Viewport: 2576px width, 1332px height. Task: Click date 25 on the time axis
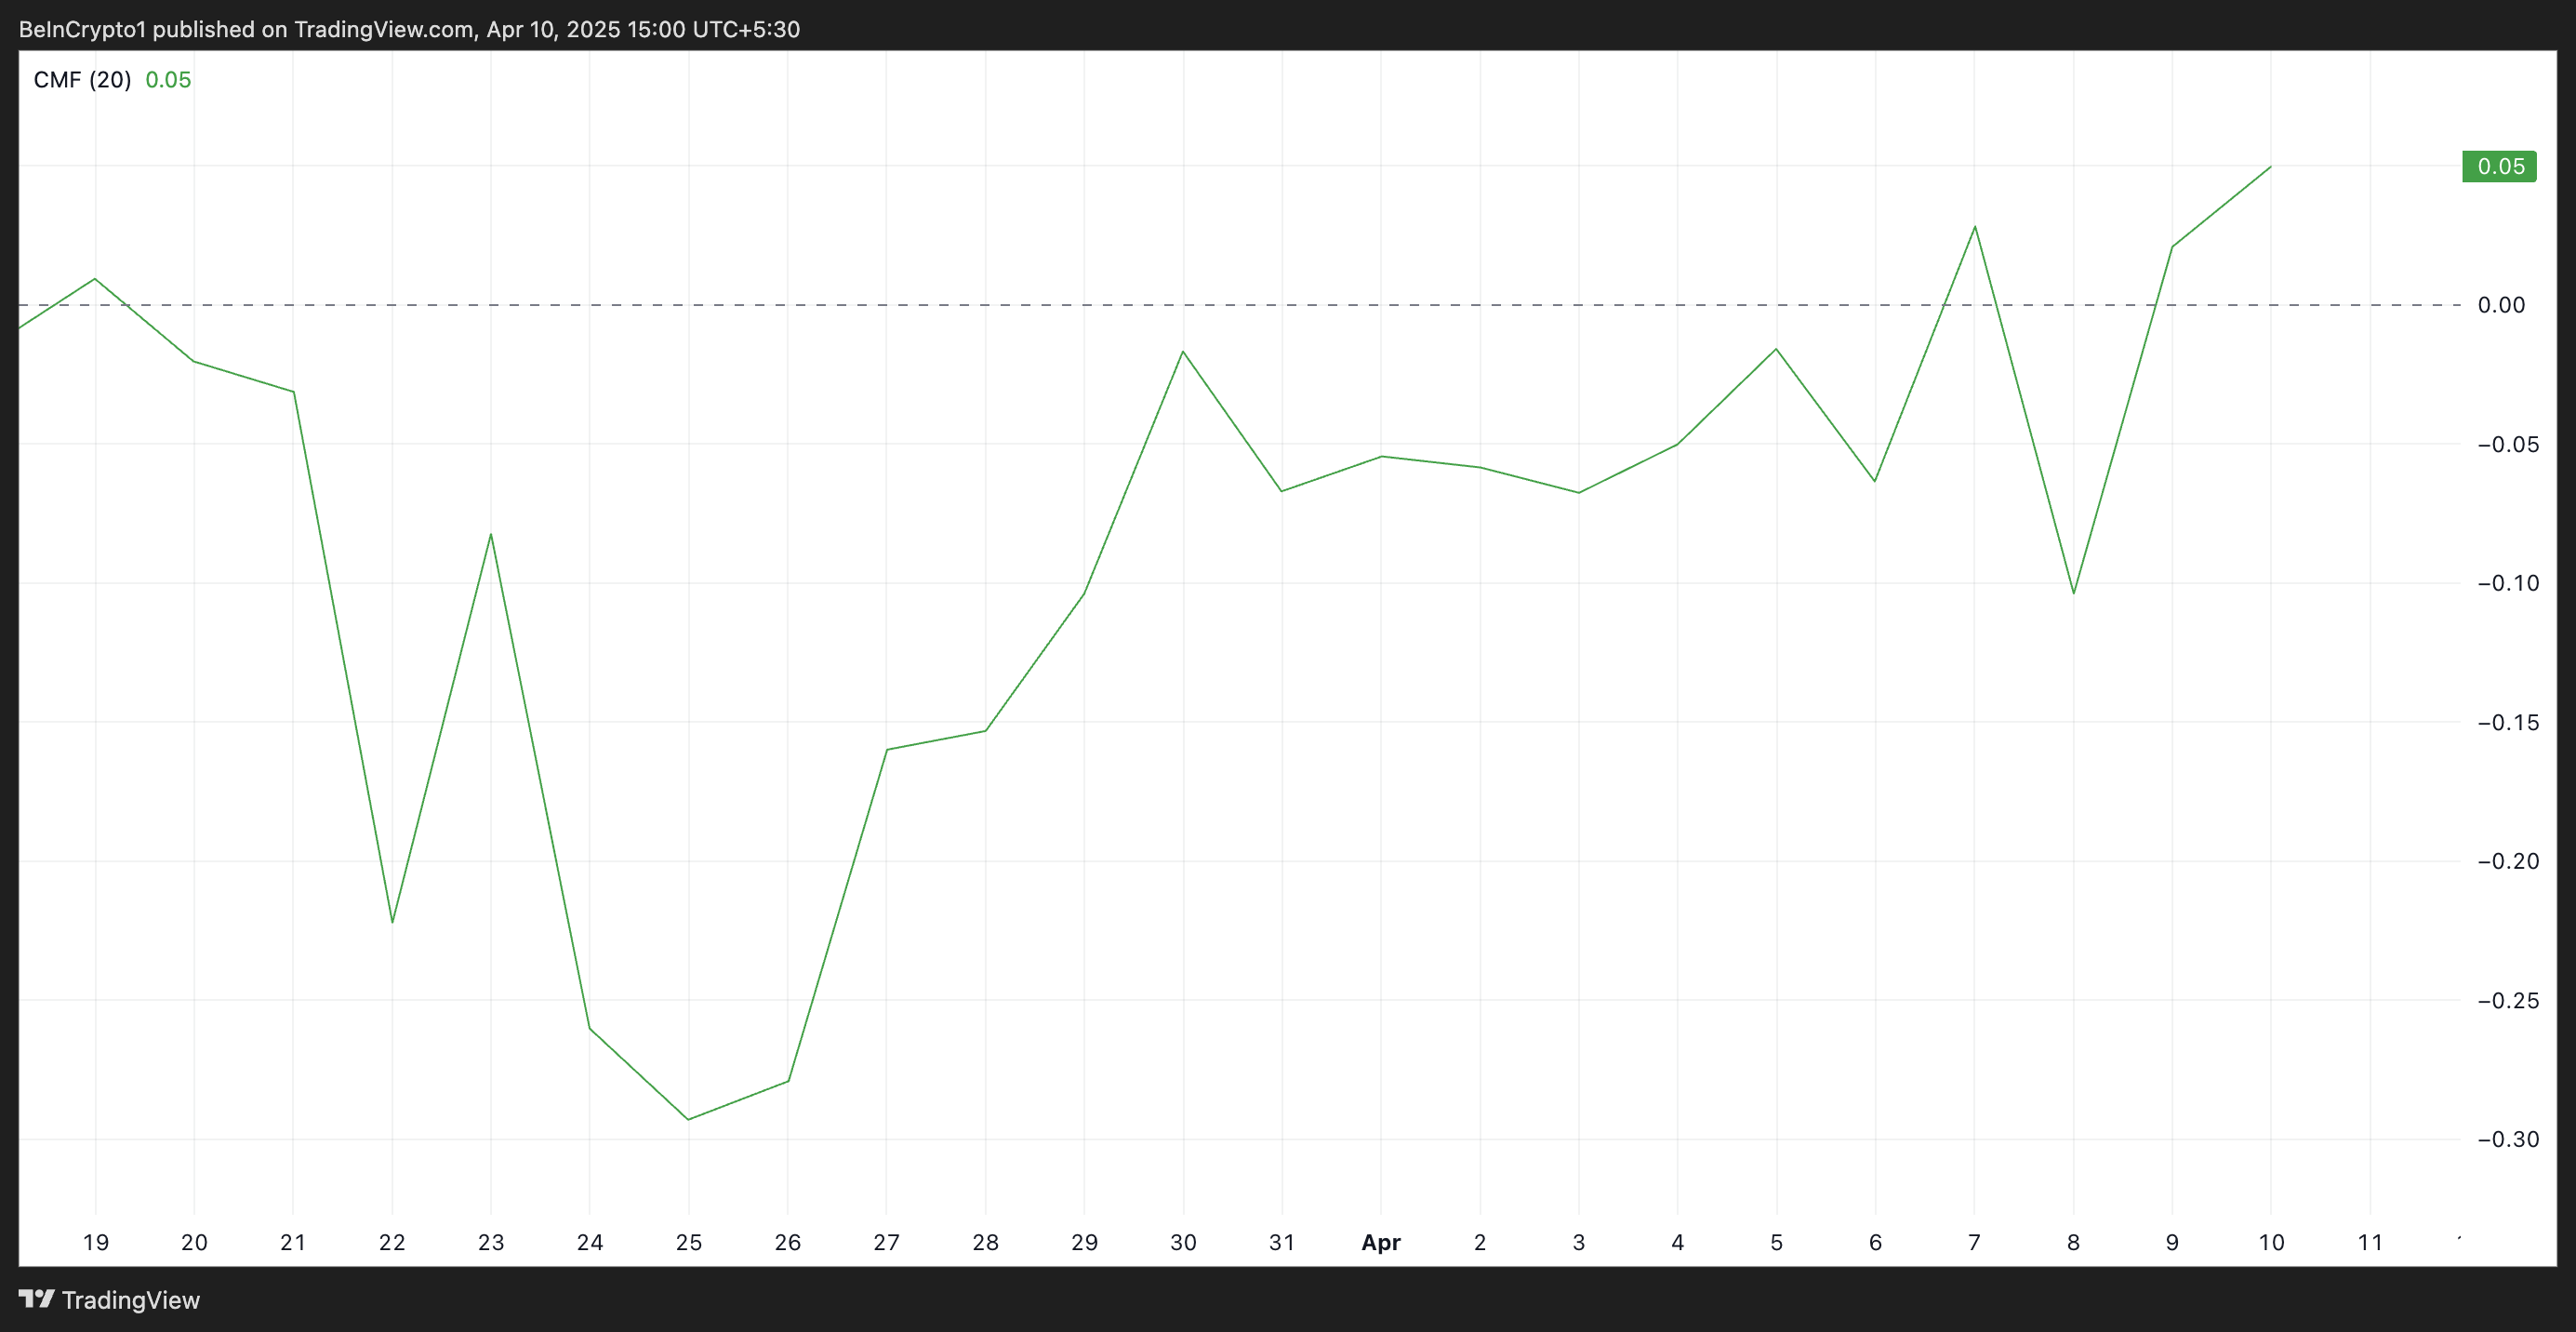pos(688,1242)
